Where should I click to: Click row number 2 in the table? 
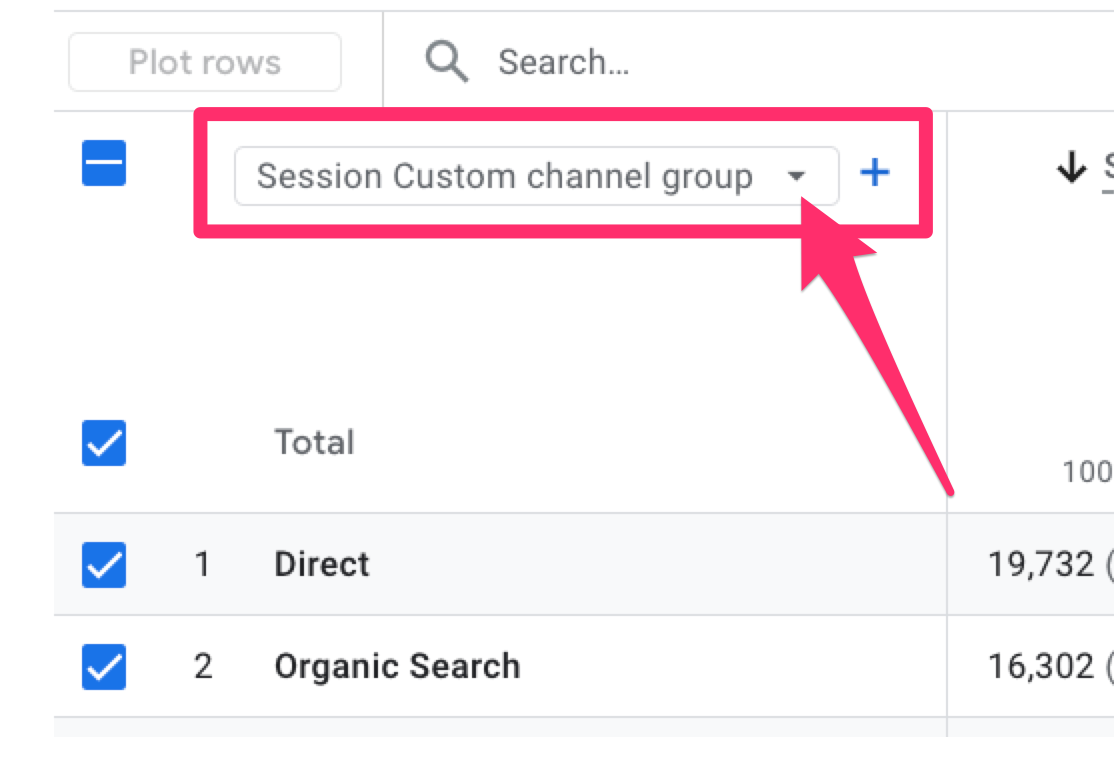tap(203, 667)
